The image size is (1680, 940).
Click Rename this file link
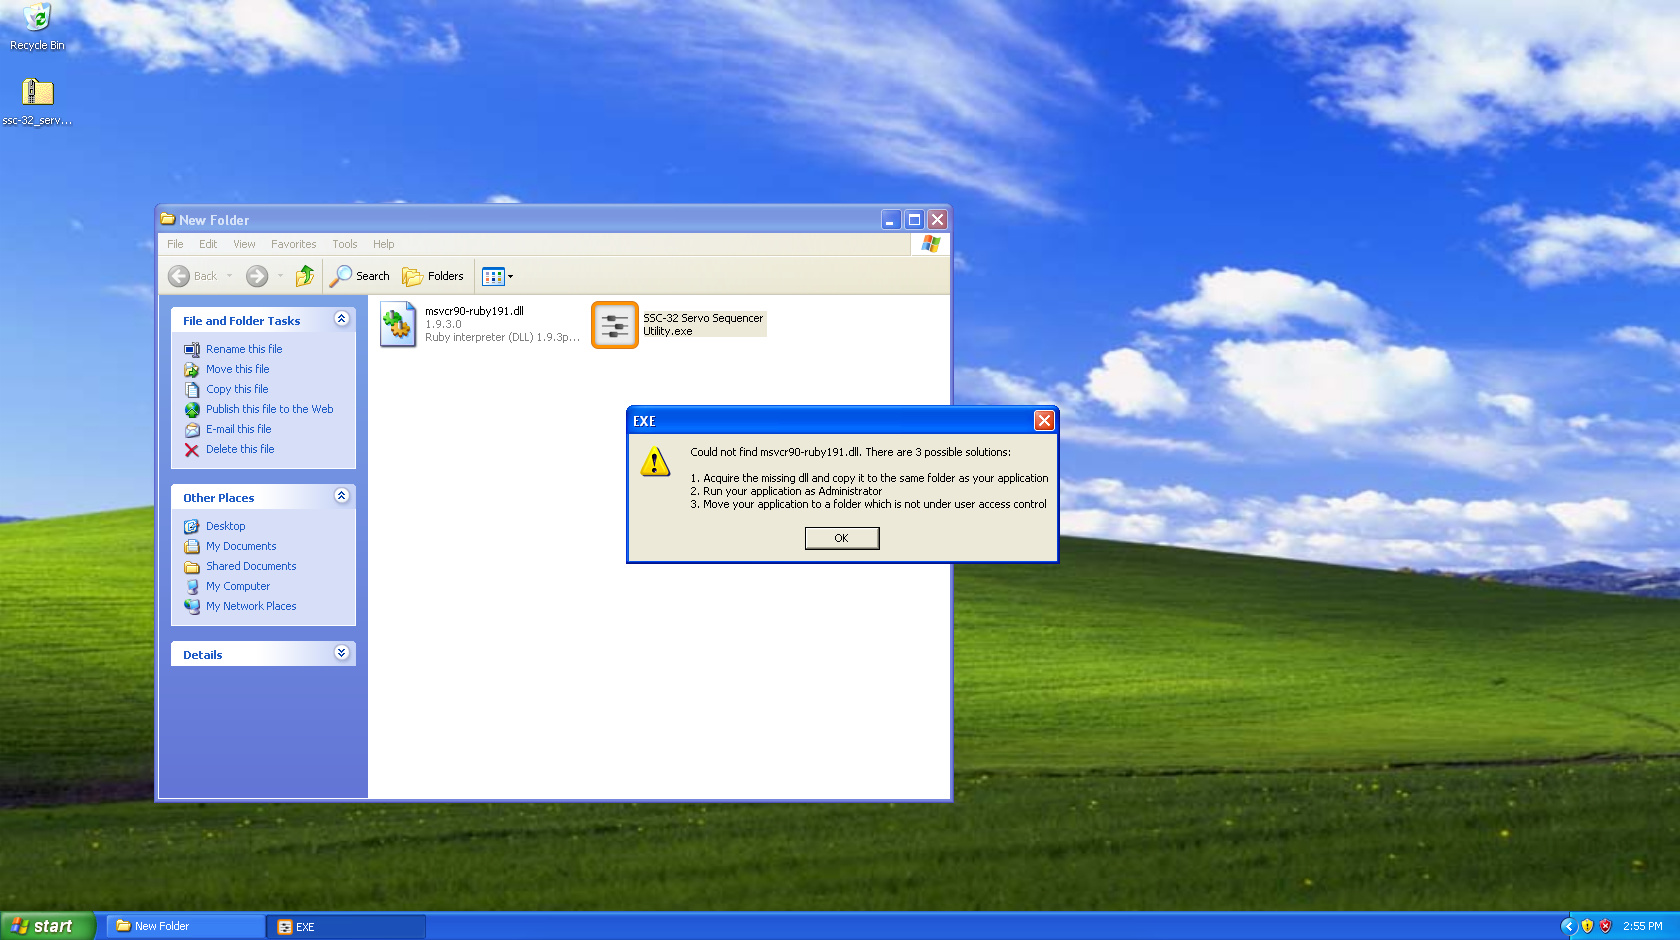click(x=244, y=349)
